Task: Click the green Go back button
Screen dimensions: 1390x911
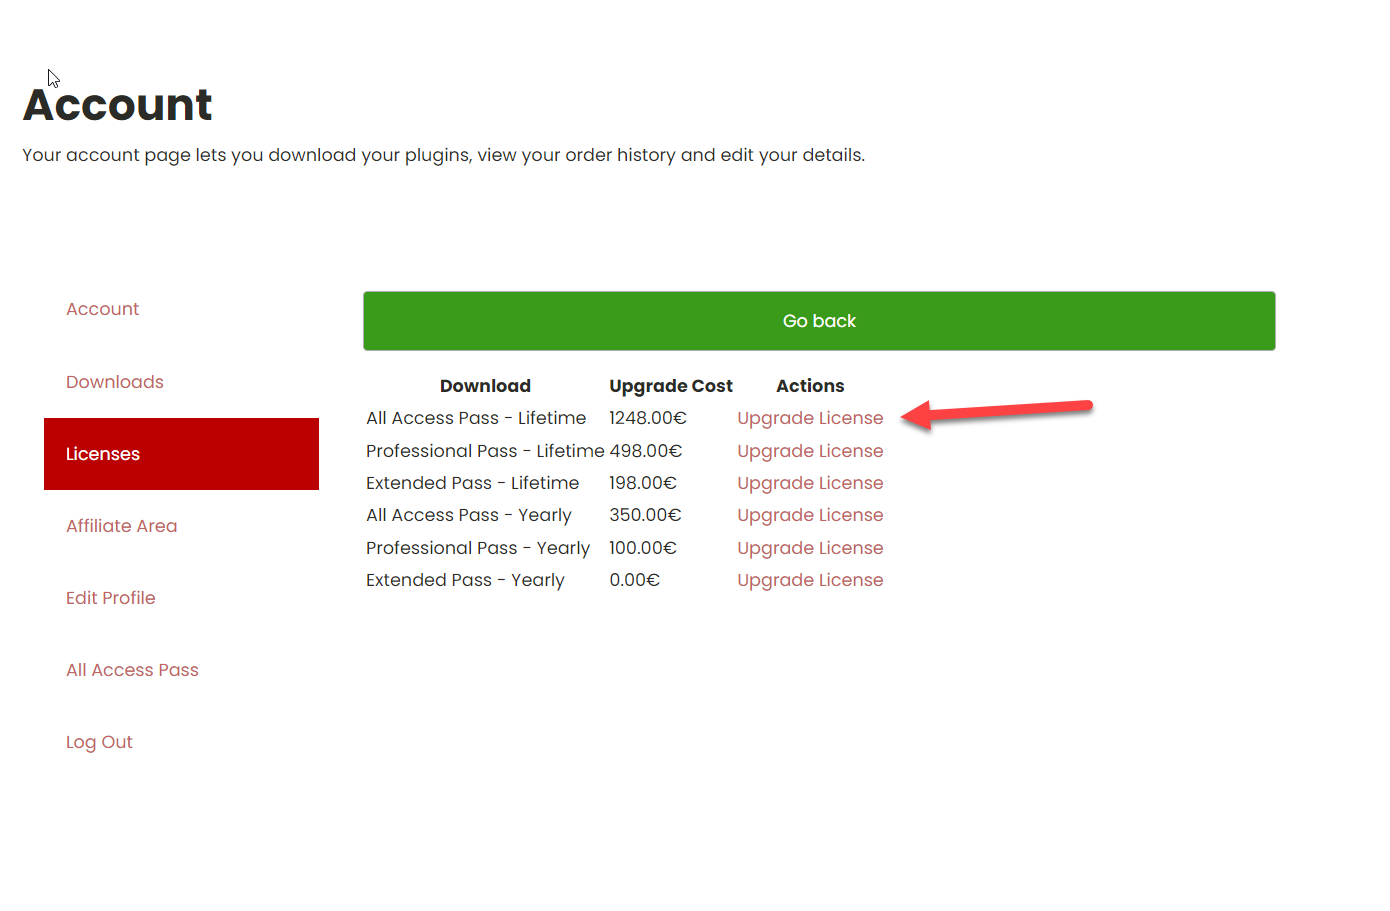Action: [x=819, y=321]
